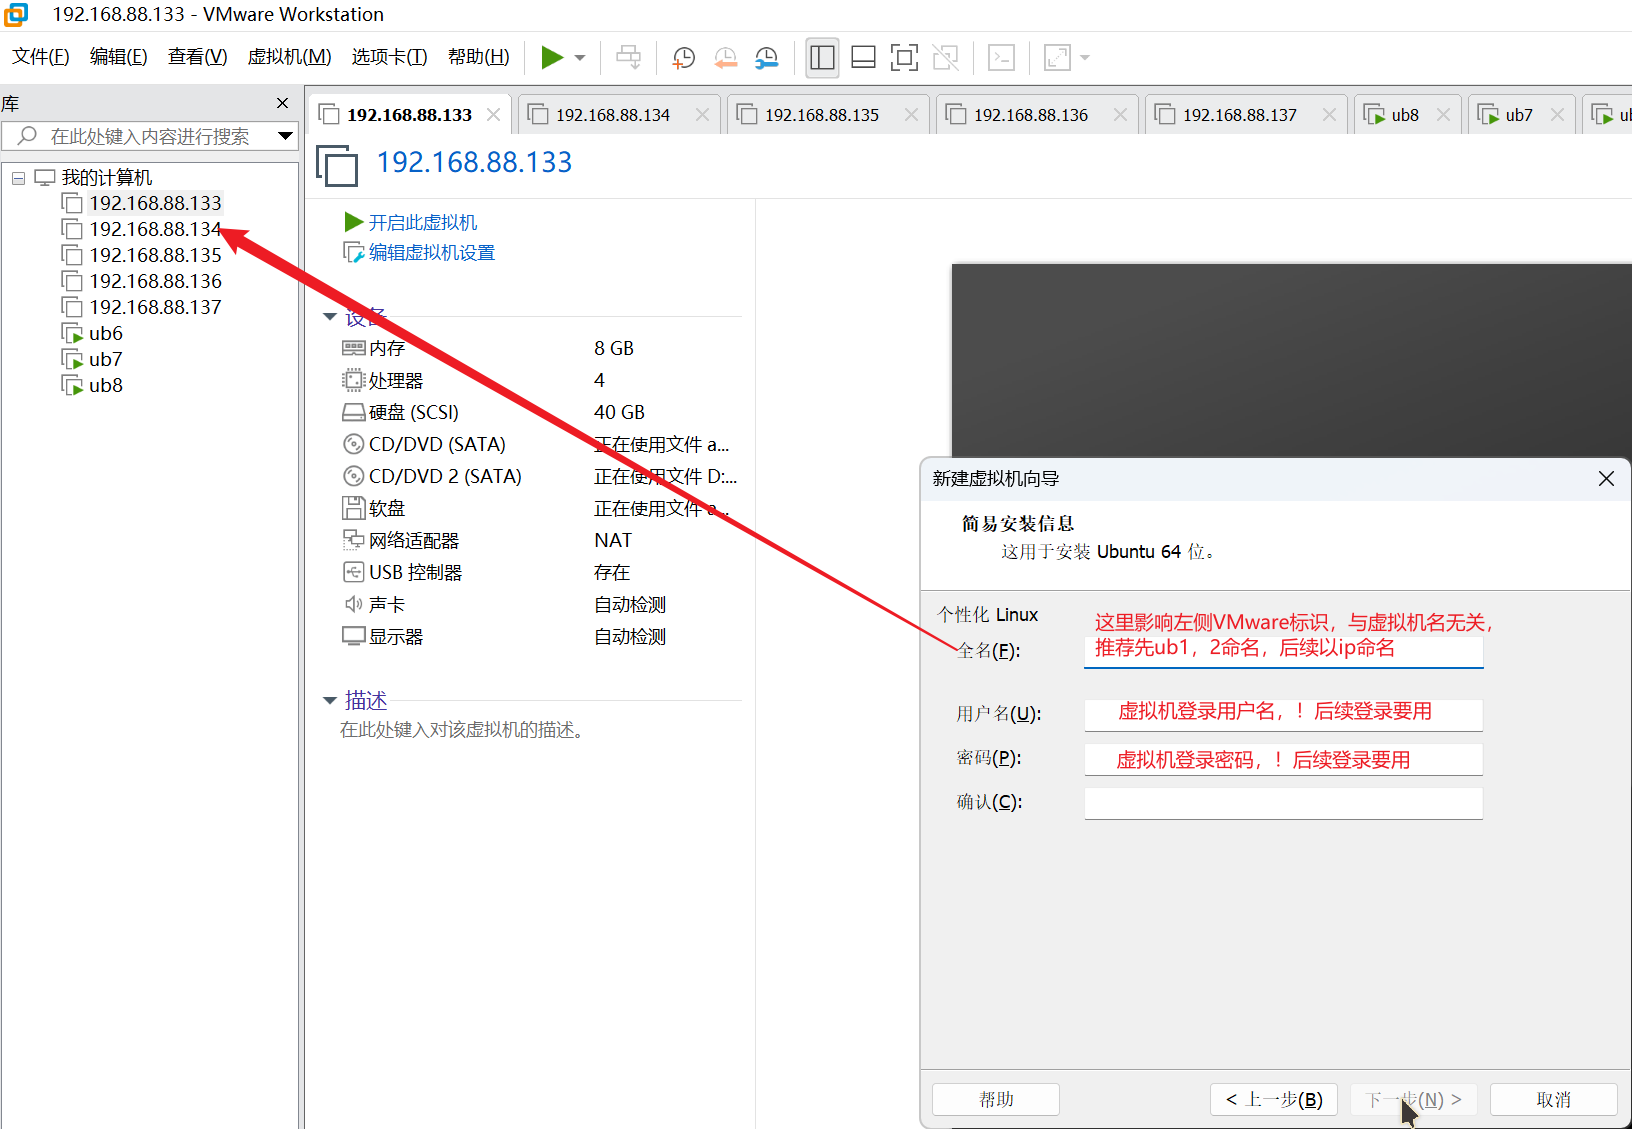Screen dimensions: 1632x1129
Task: Close the library 库 panel
Action: pos(282,103)
